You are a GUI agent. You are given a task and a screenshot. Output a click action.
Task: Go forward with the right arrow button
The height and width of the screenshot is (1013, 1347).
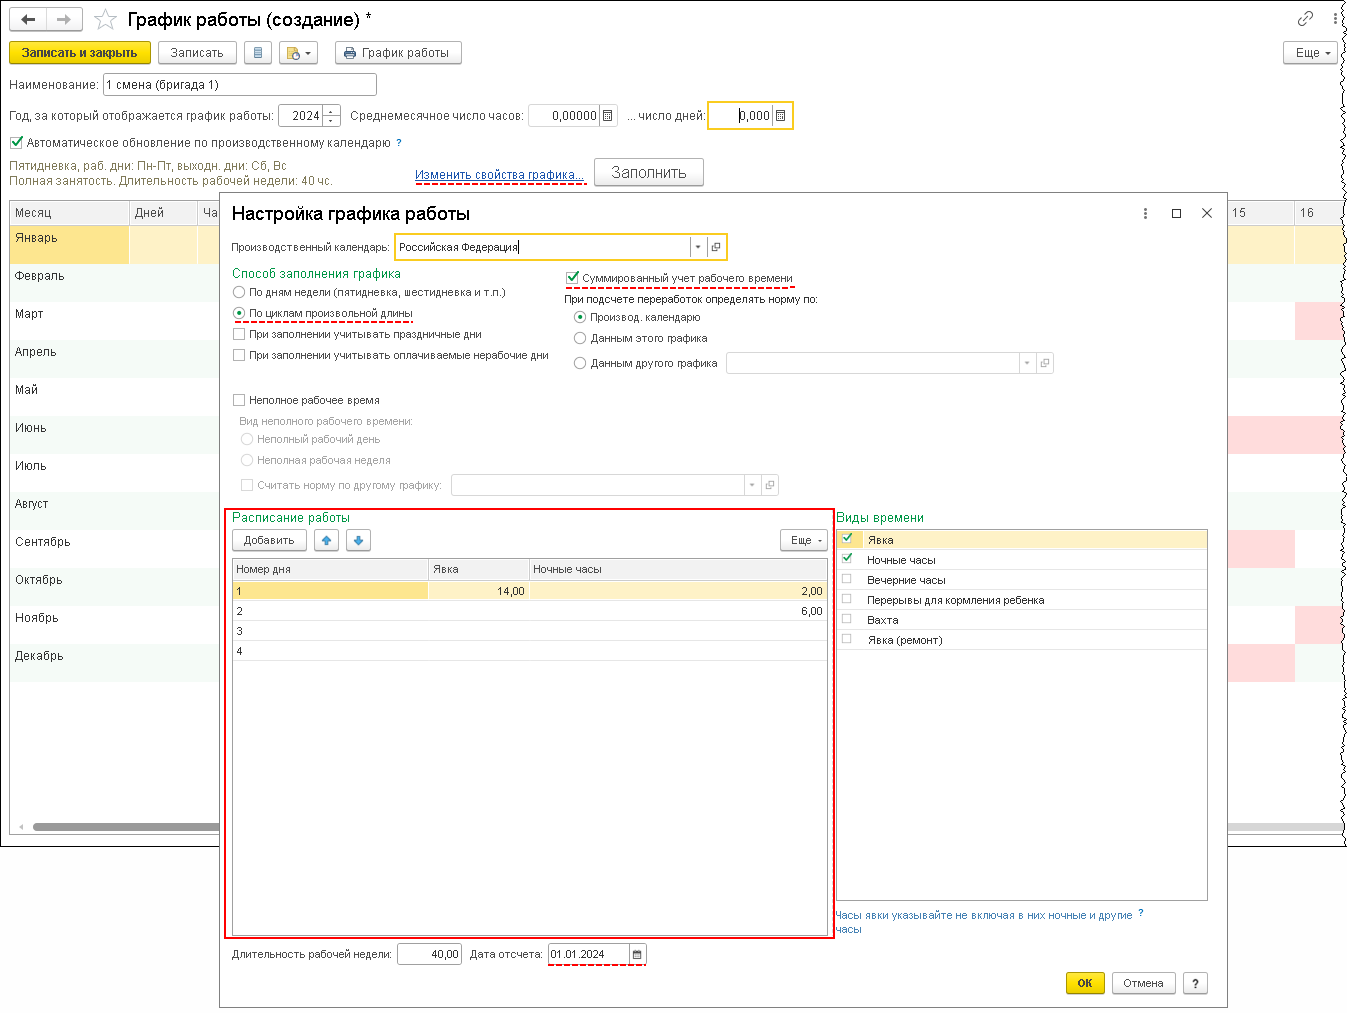click(64, 19)
